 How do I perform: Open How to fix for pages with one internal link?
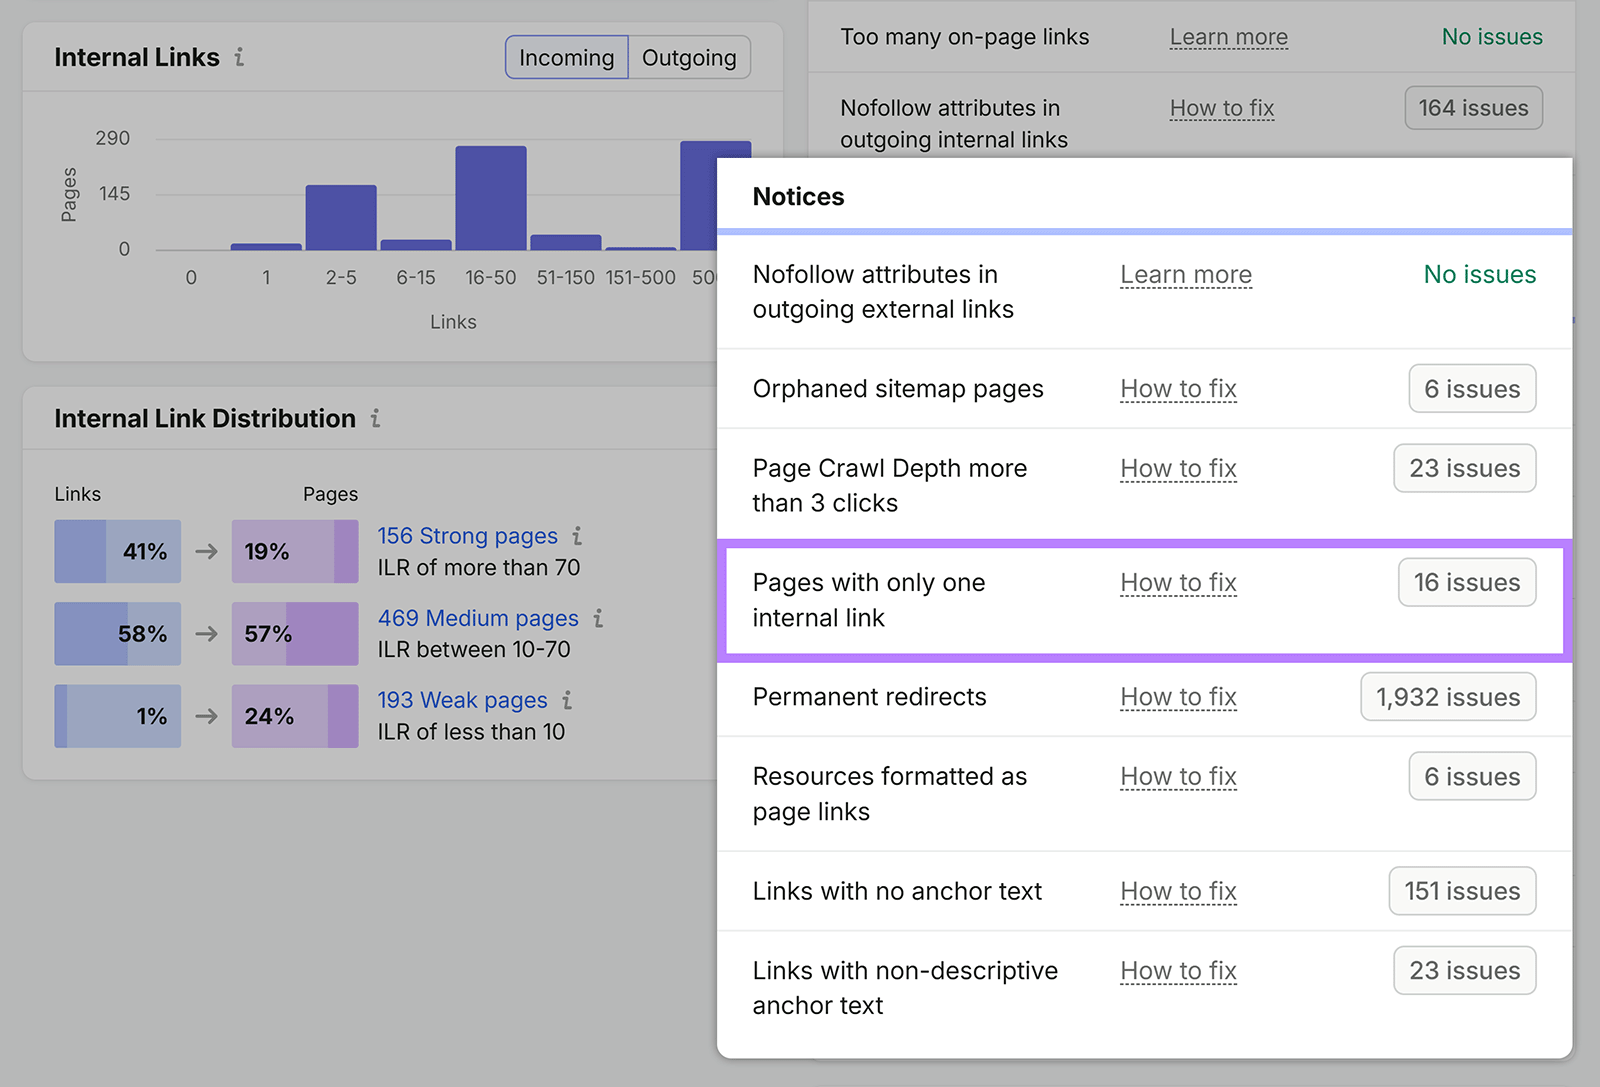pos(1179,583)
